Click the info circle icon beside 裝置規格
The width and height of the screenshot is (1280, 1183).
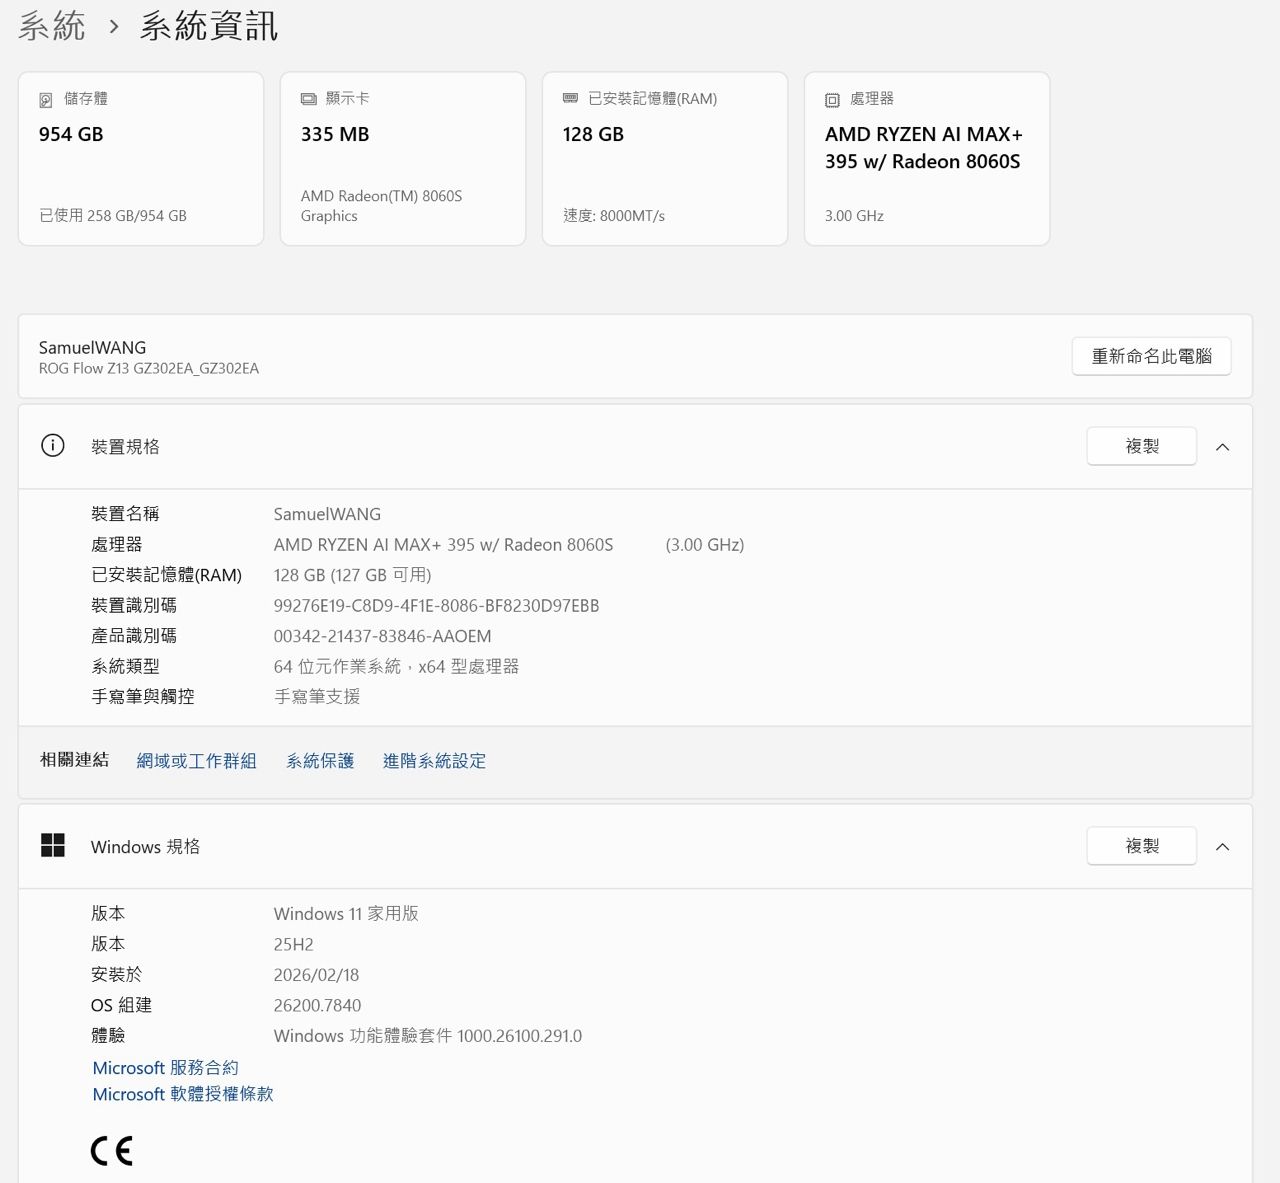53,446
